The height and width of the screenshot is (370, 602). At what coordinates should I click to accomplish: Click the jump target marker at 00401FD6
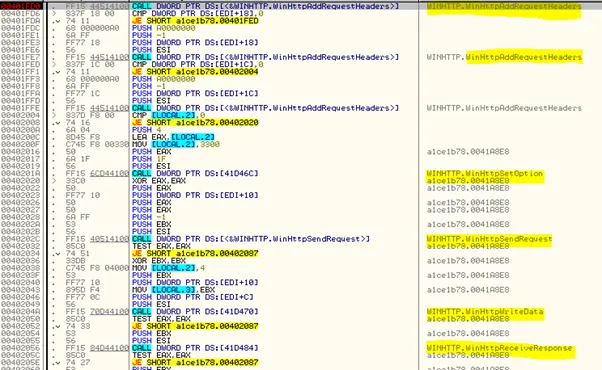pyautogui.click(x=55, y=13)
